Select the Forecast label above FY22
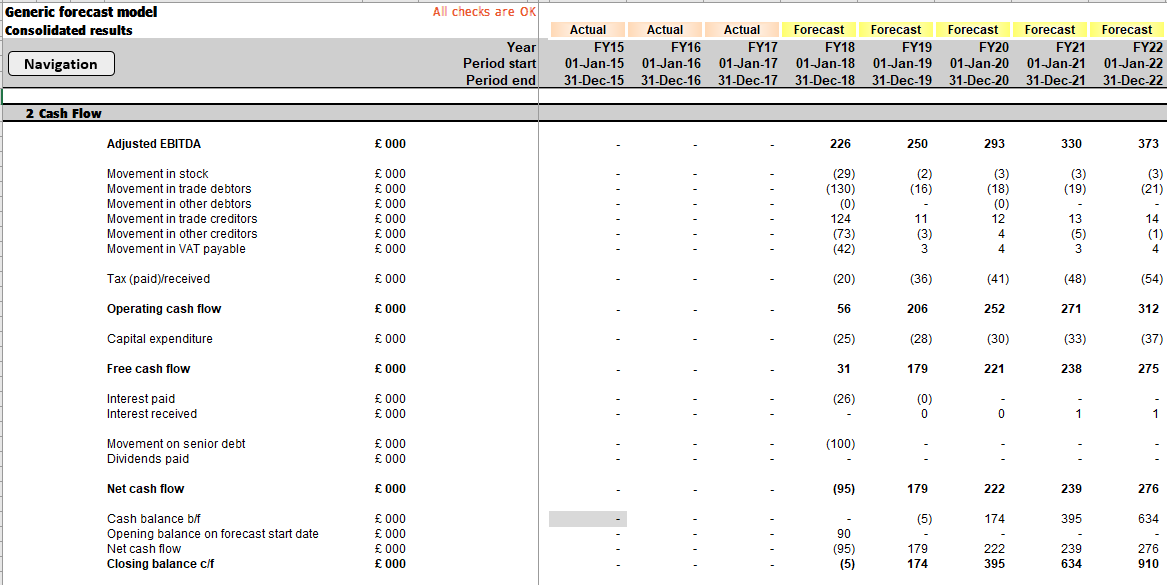The width and height of the screenshot is (1167, 585). tap(1127, 29)
